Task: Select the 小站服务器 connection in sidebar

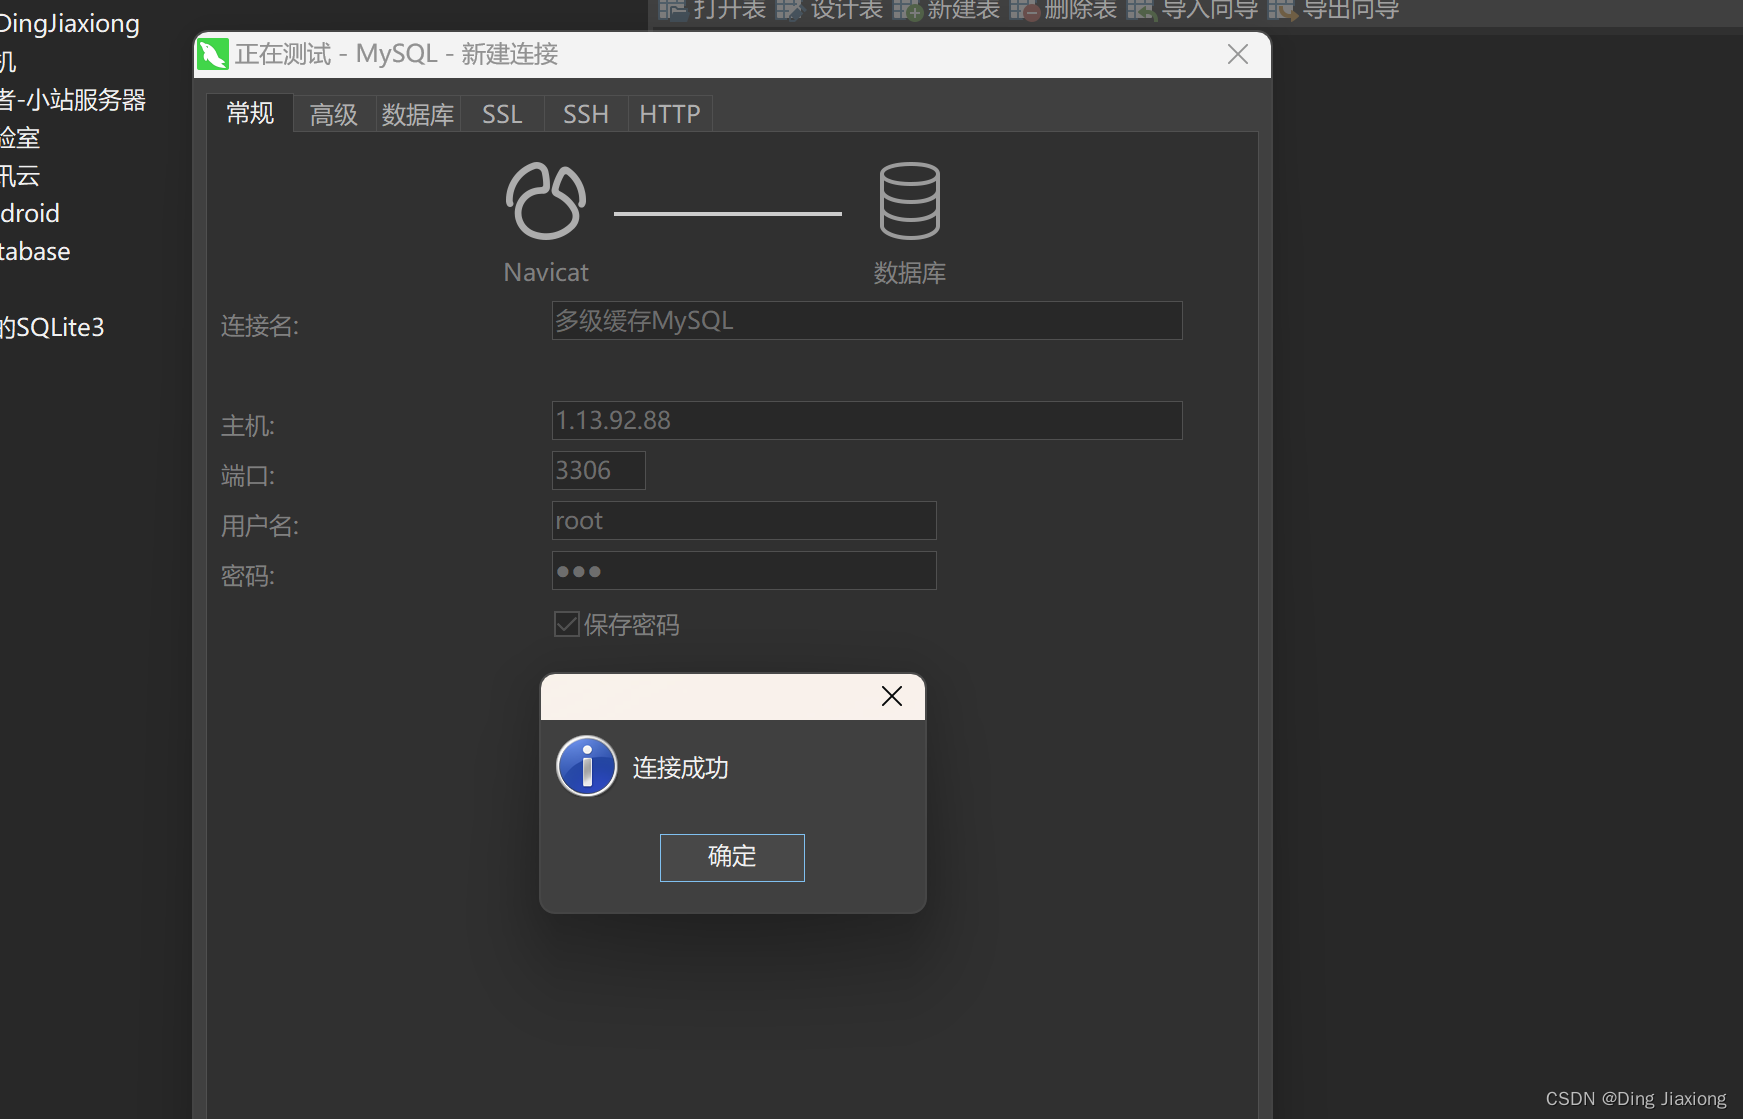Action: click(73, 100)
